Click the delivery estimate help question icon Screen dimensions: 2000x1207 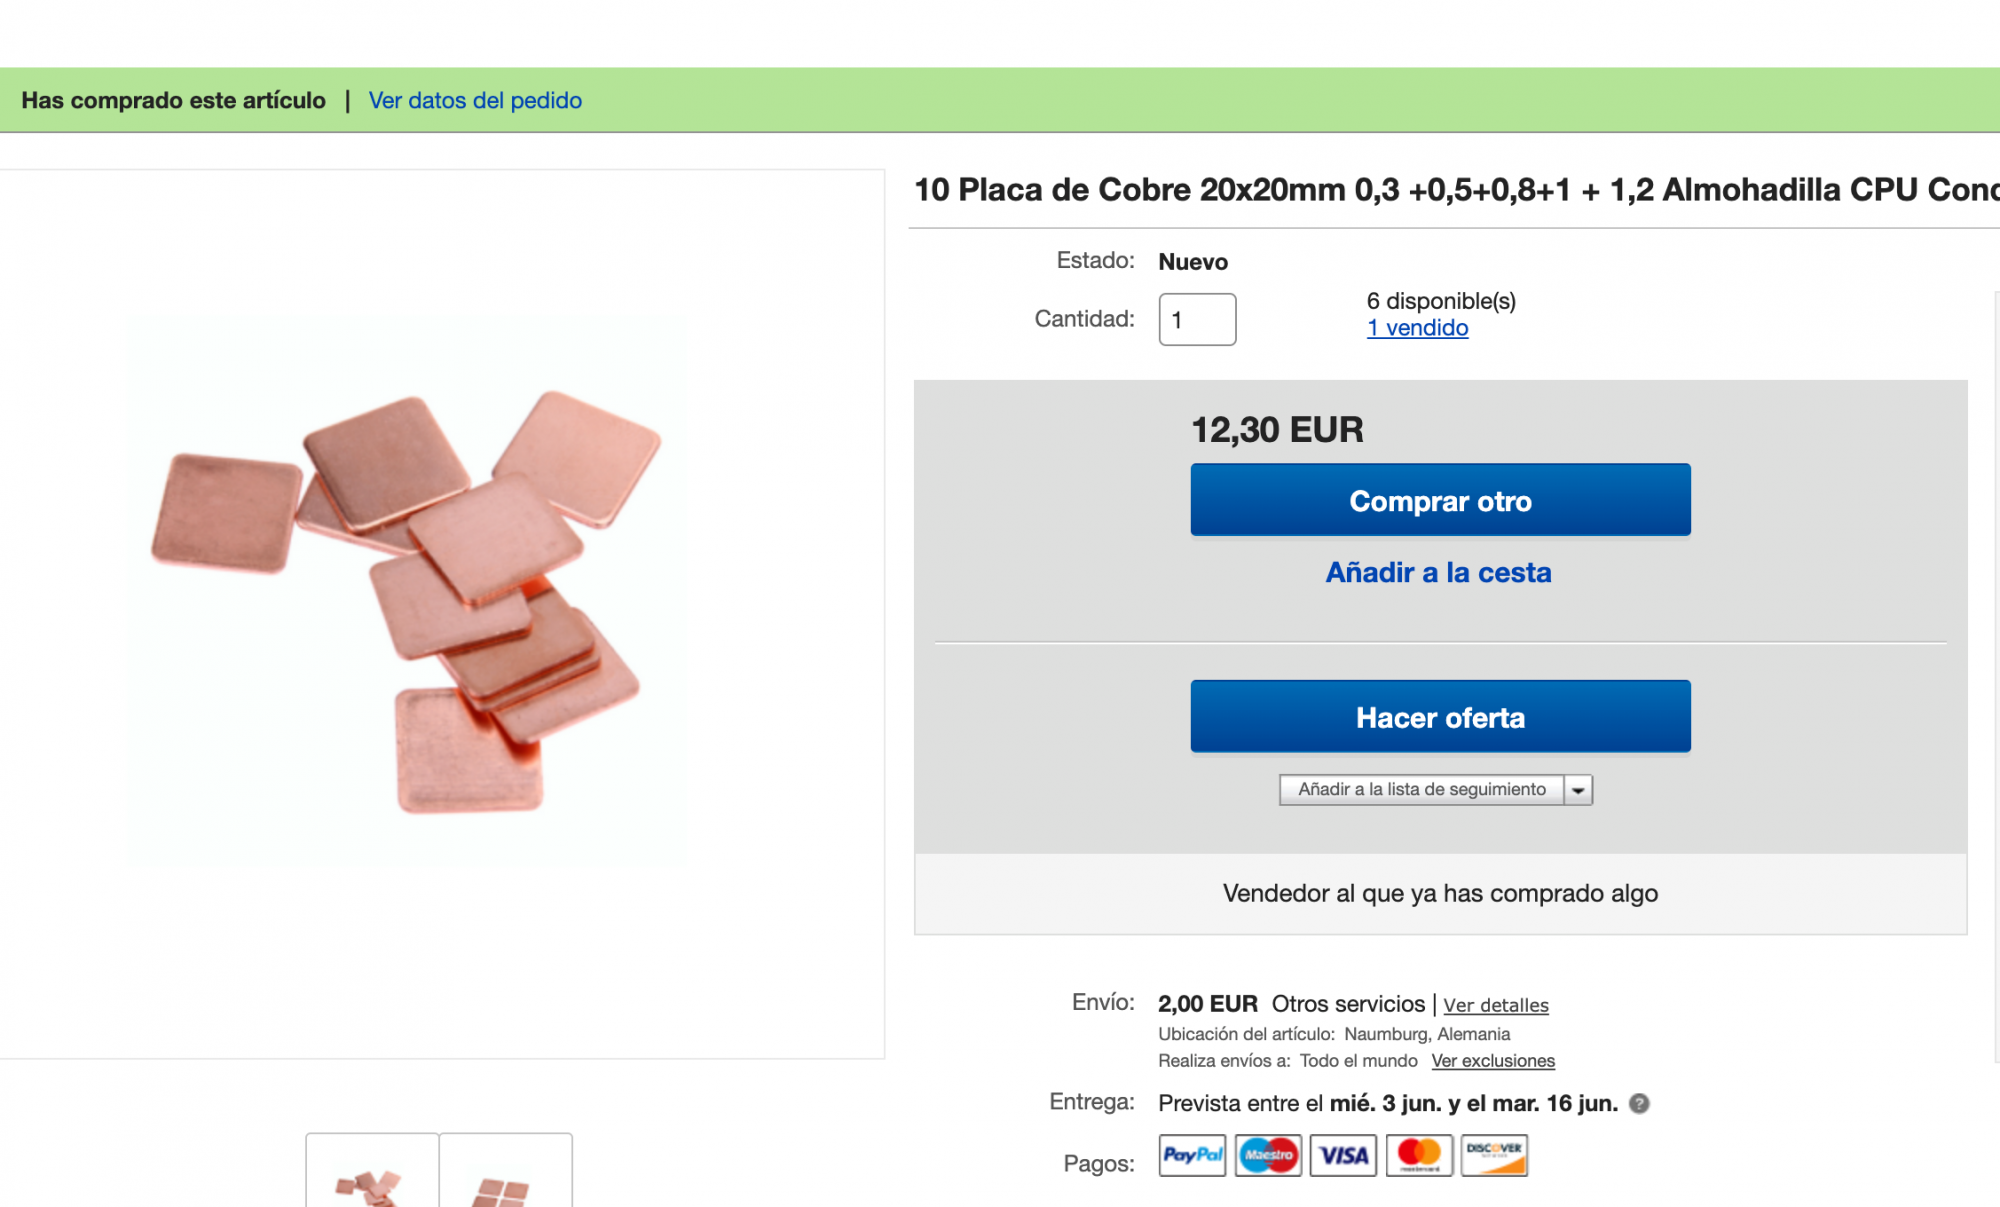1639,1103
